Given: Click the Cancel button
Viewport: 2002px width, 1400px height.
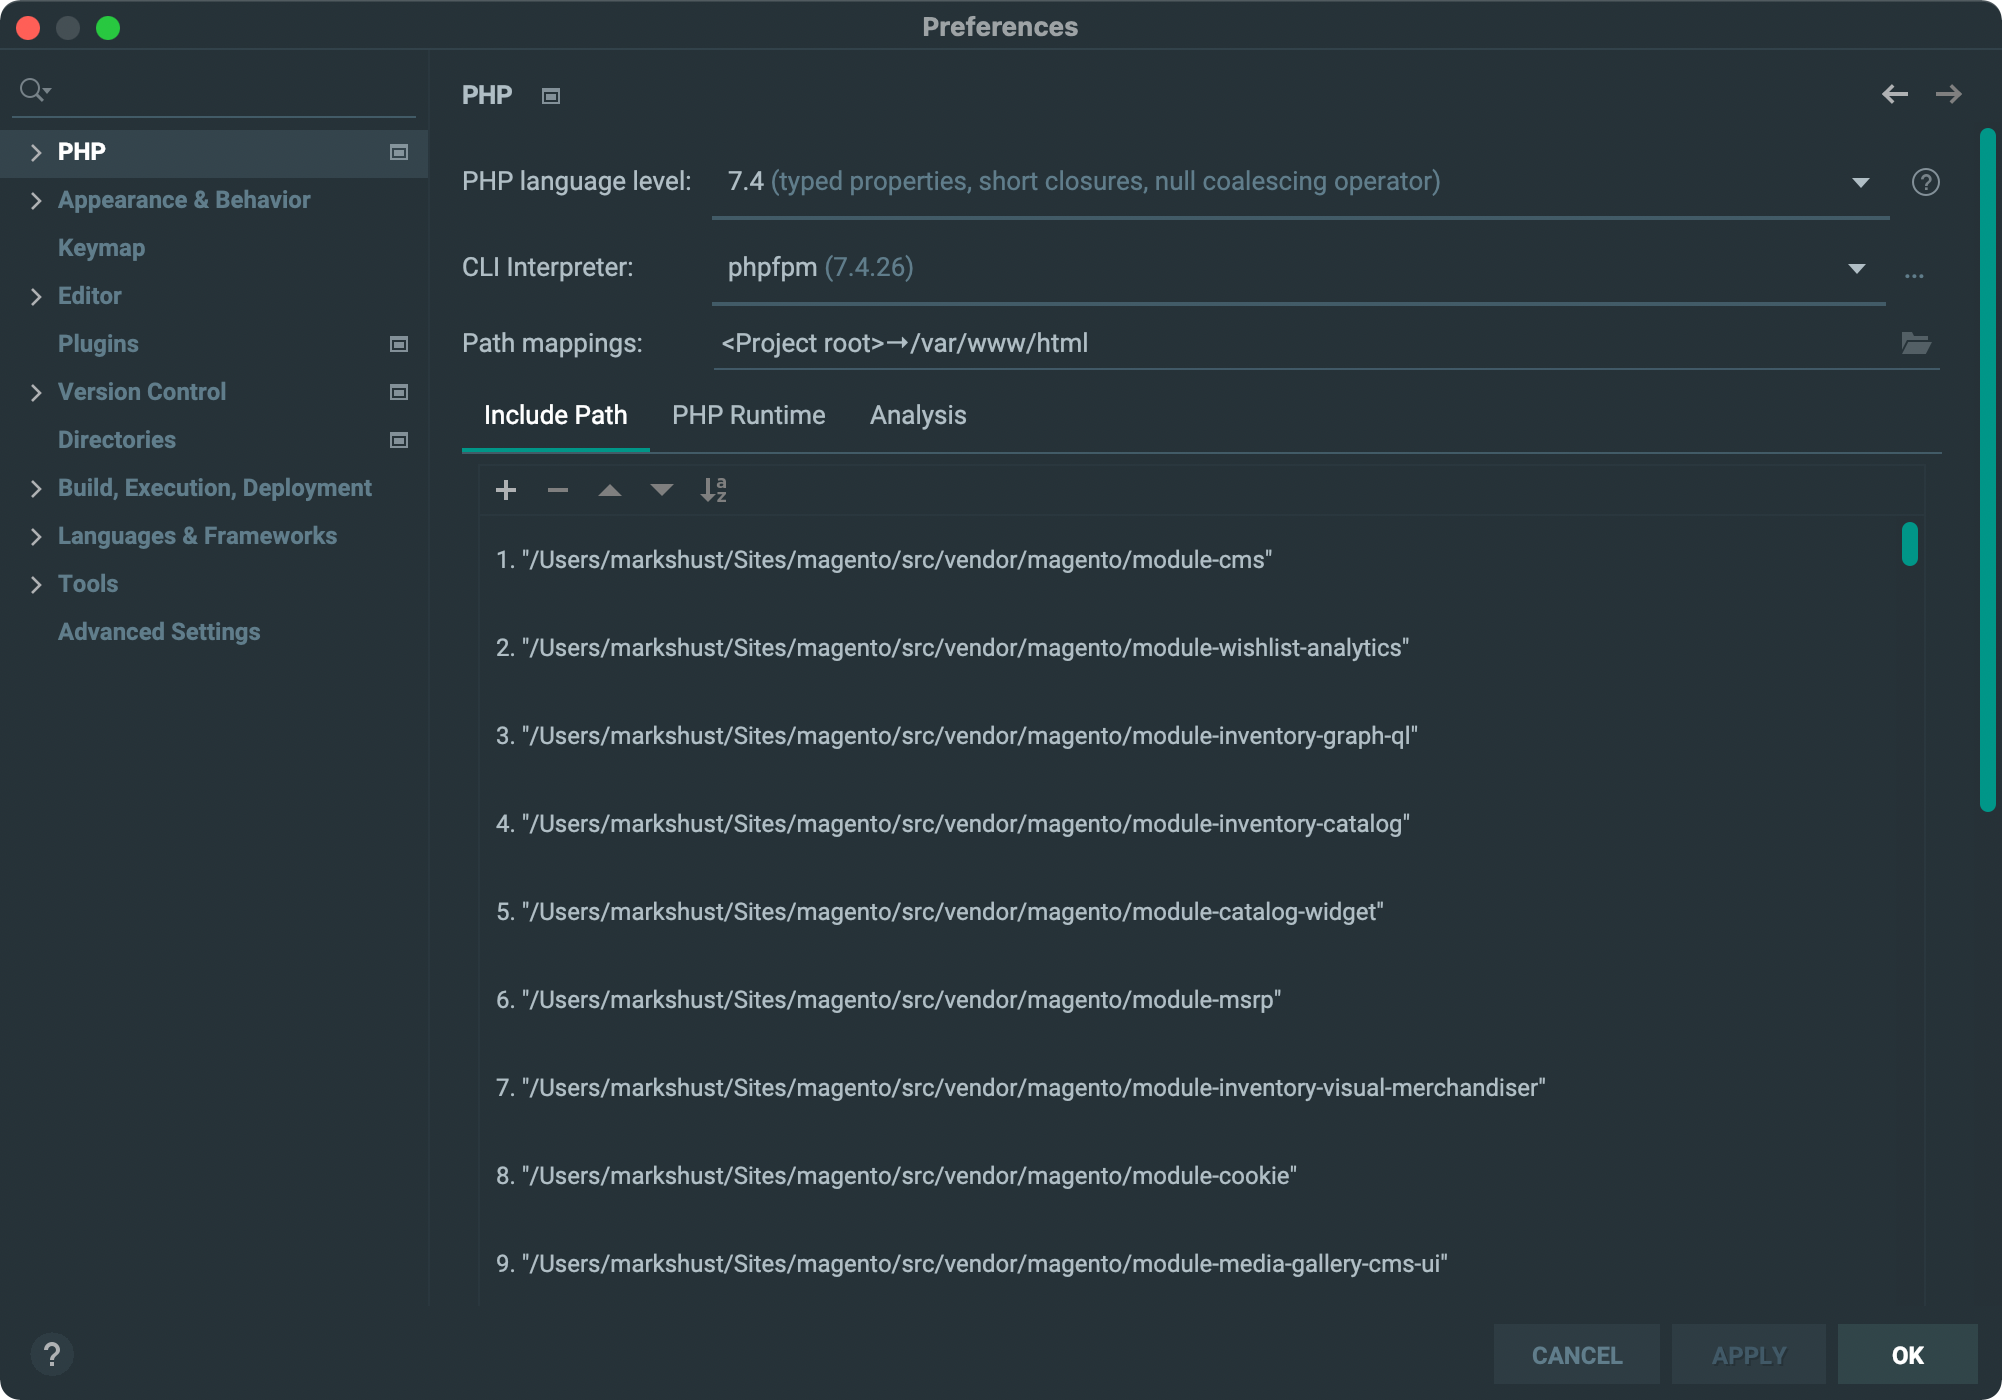Looking at the screenshot, I should click(1577, 1355).
